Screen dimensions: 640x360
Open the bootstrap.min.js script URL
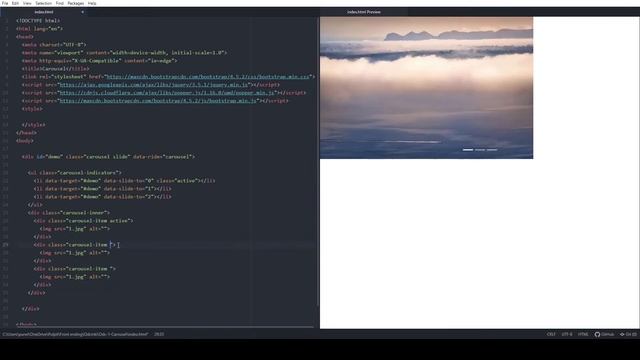coord(158,100)
